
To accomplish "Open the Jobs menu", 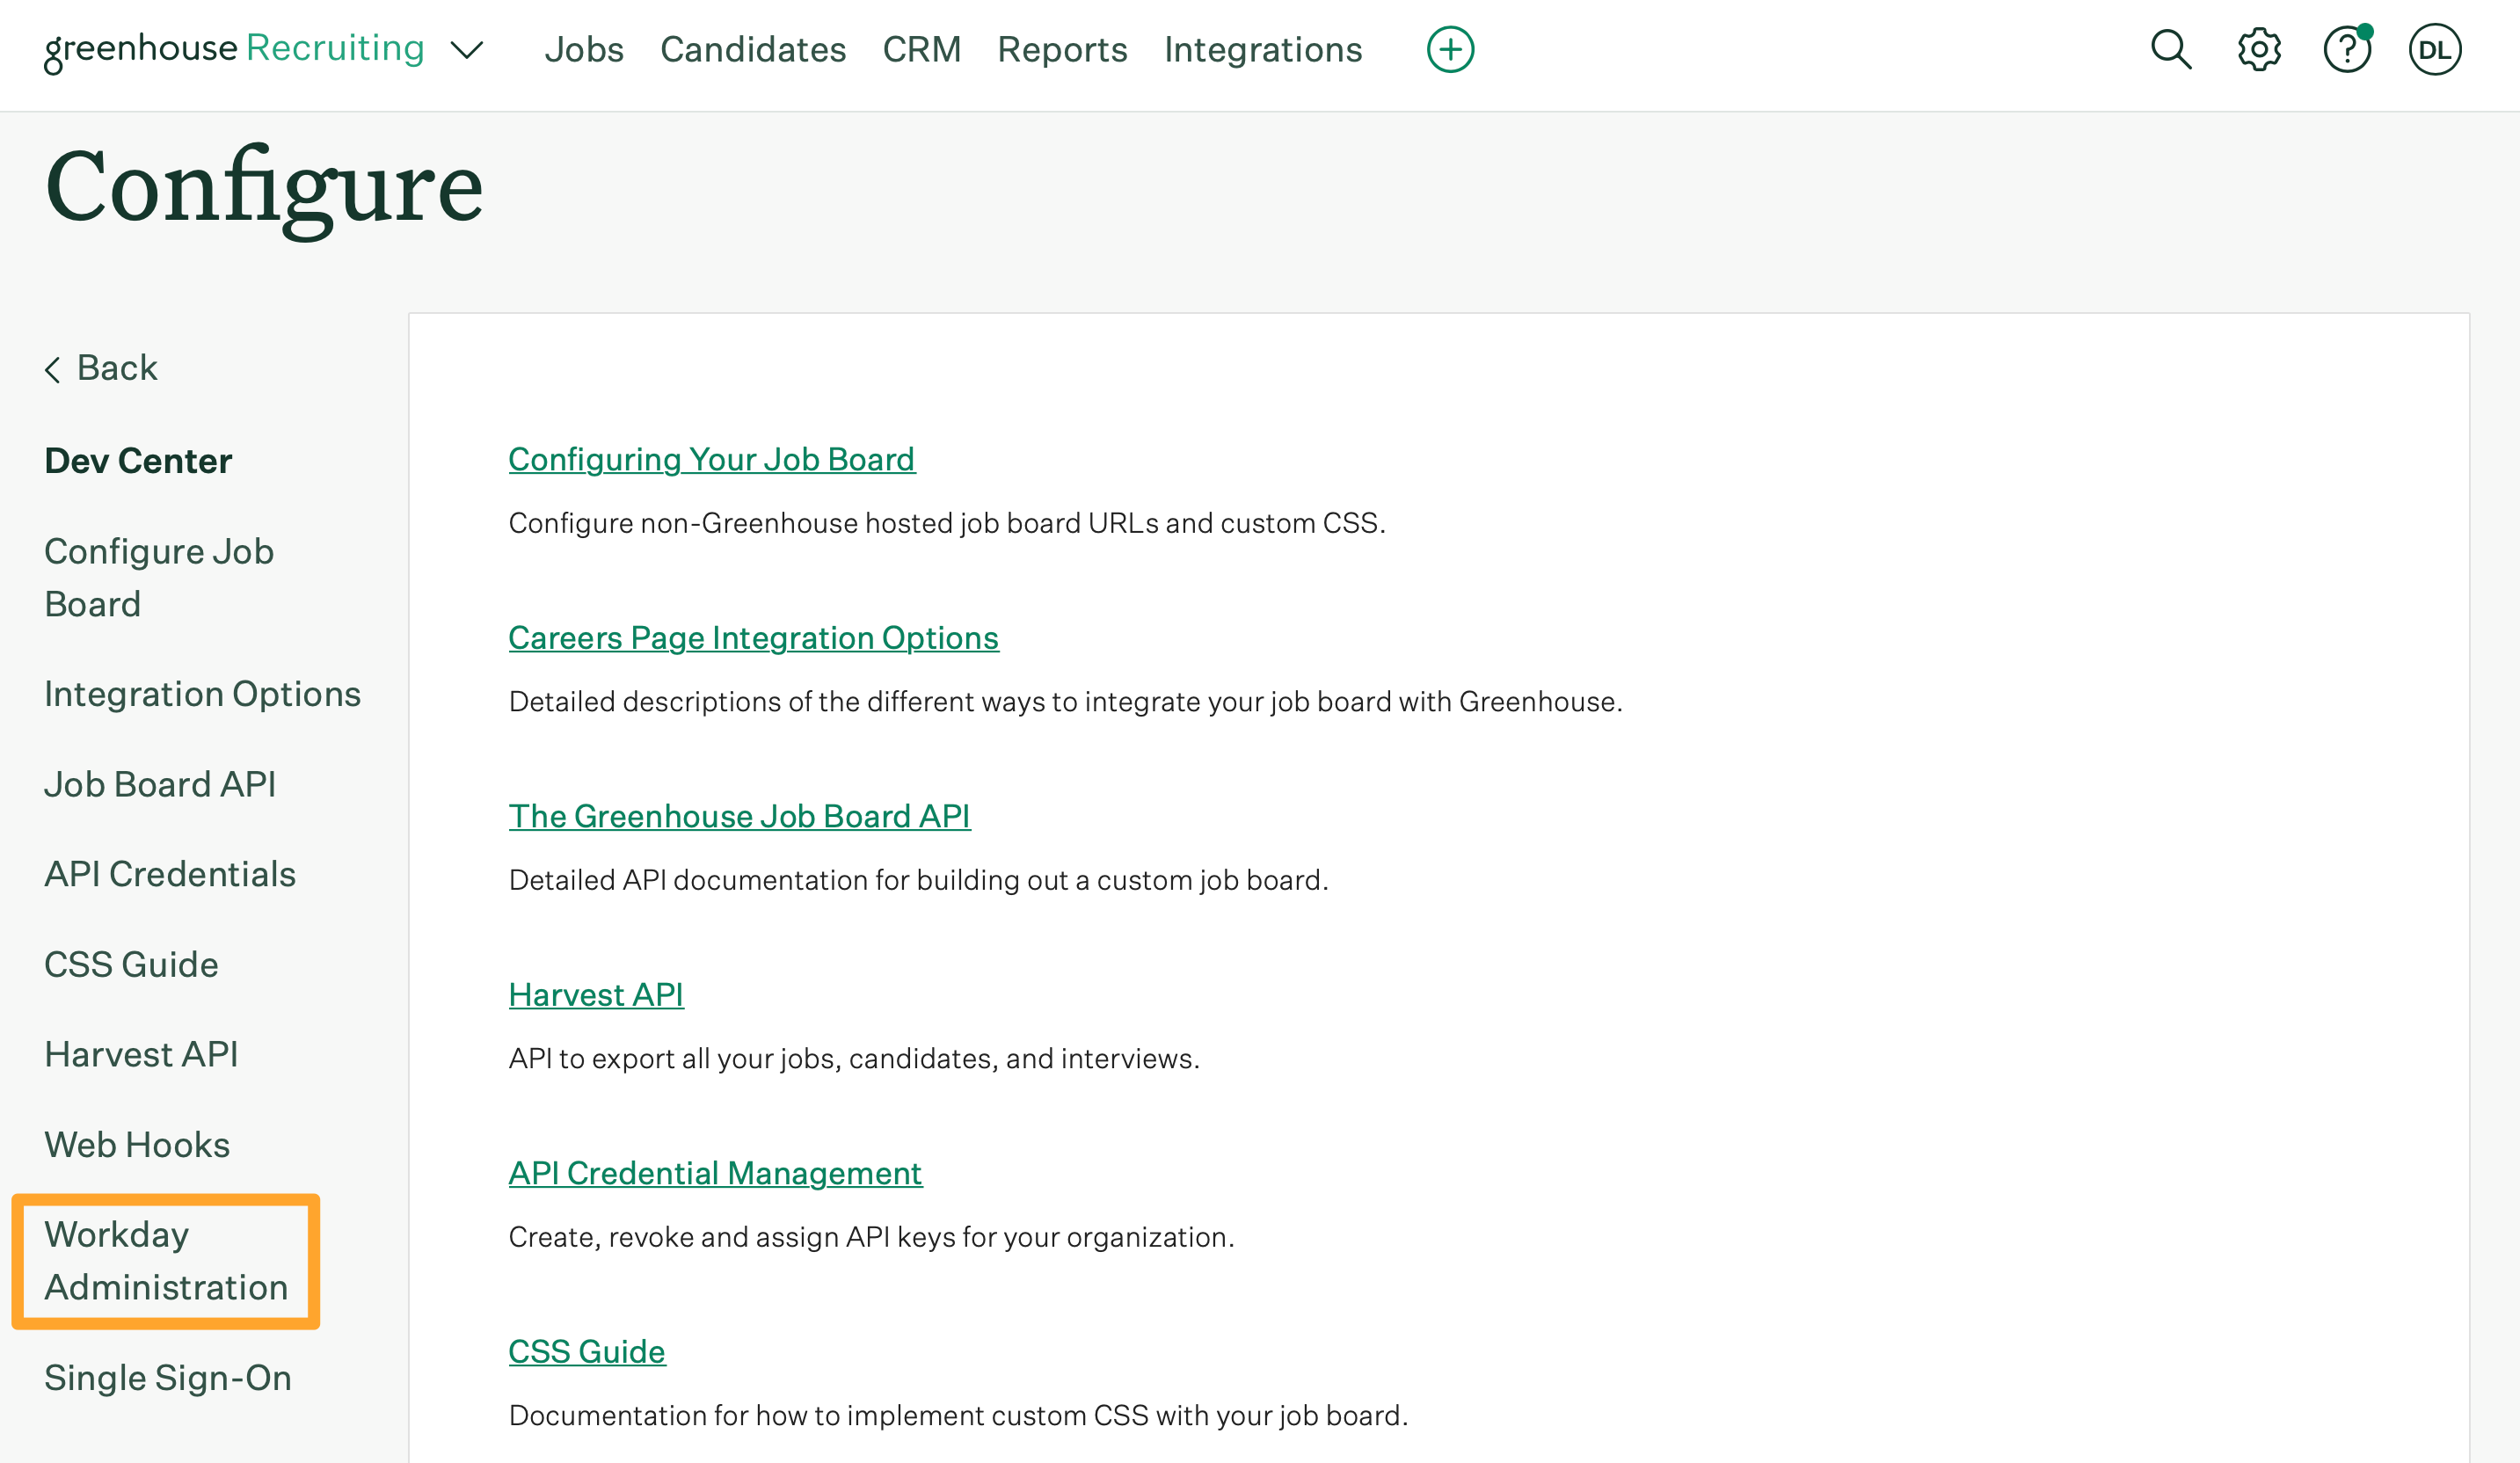I will coord(584,49).
